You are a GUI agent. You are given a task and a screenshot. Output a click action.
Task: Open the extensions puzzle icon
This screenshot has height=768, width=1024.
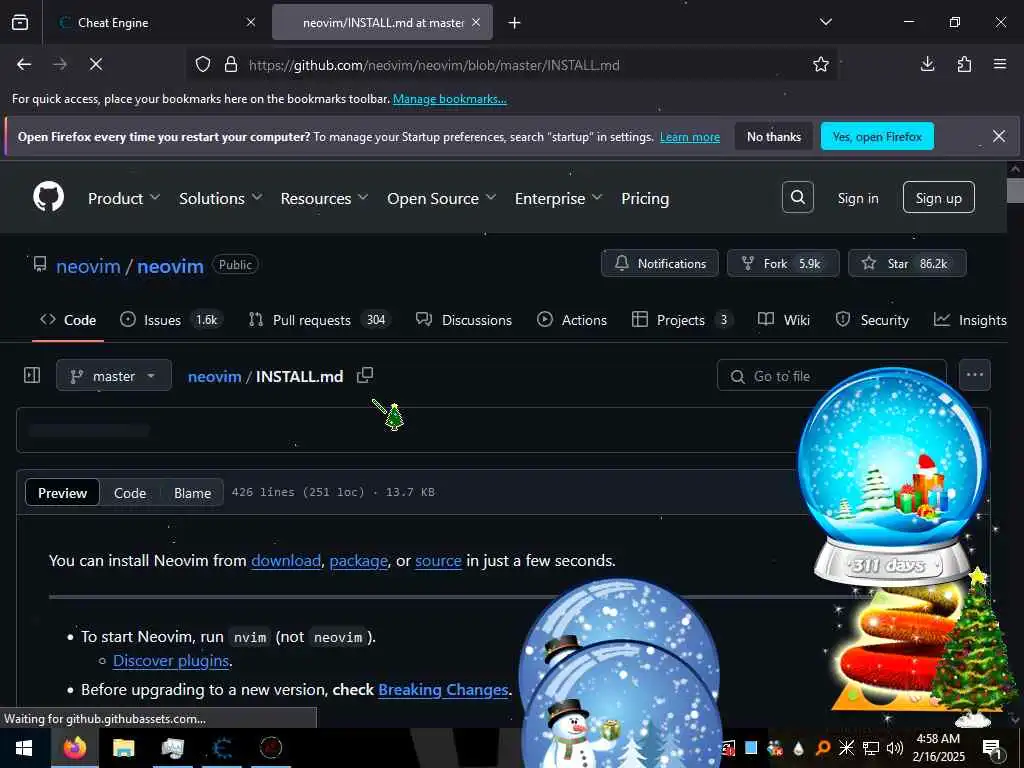coord(964,64)
